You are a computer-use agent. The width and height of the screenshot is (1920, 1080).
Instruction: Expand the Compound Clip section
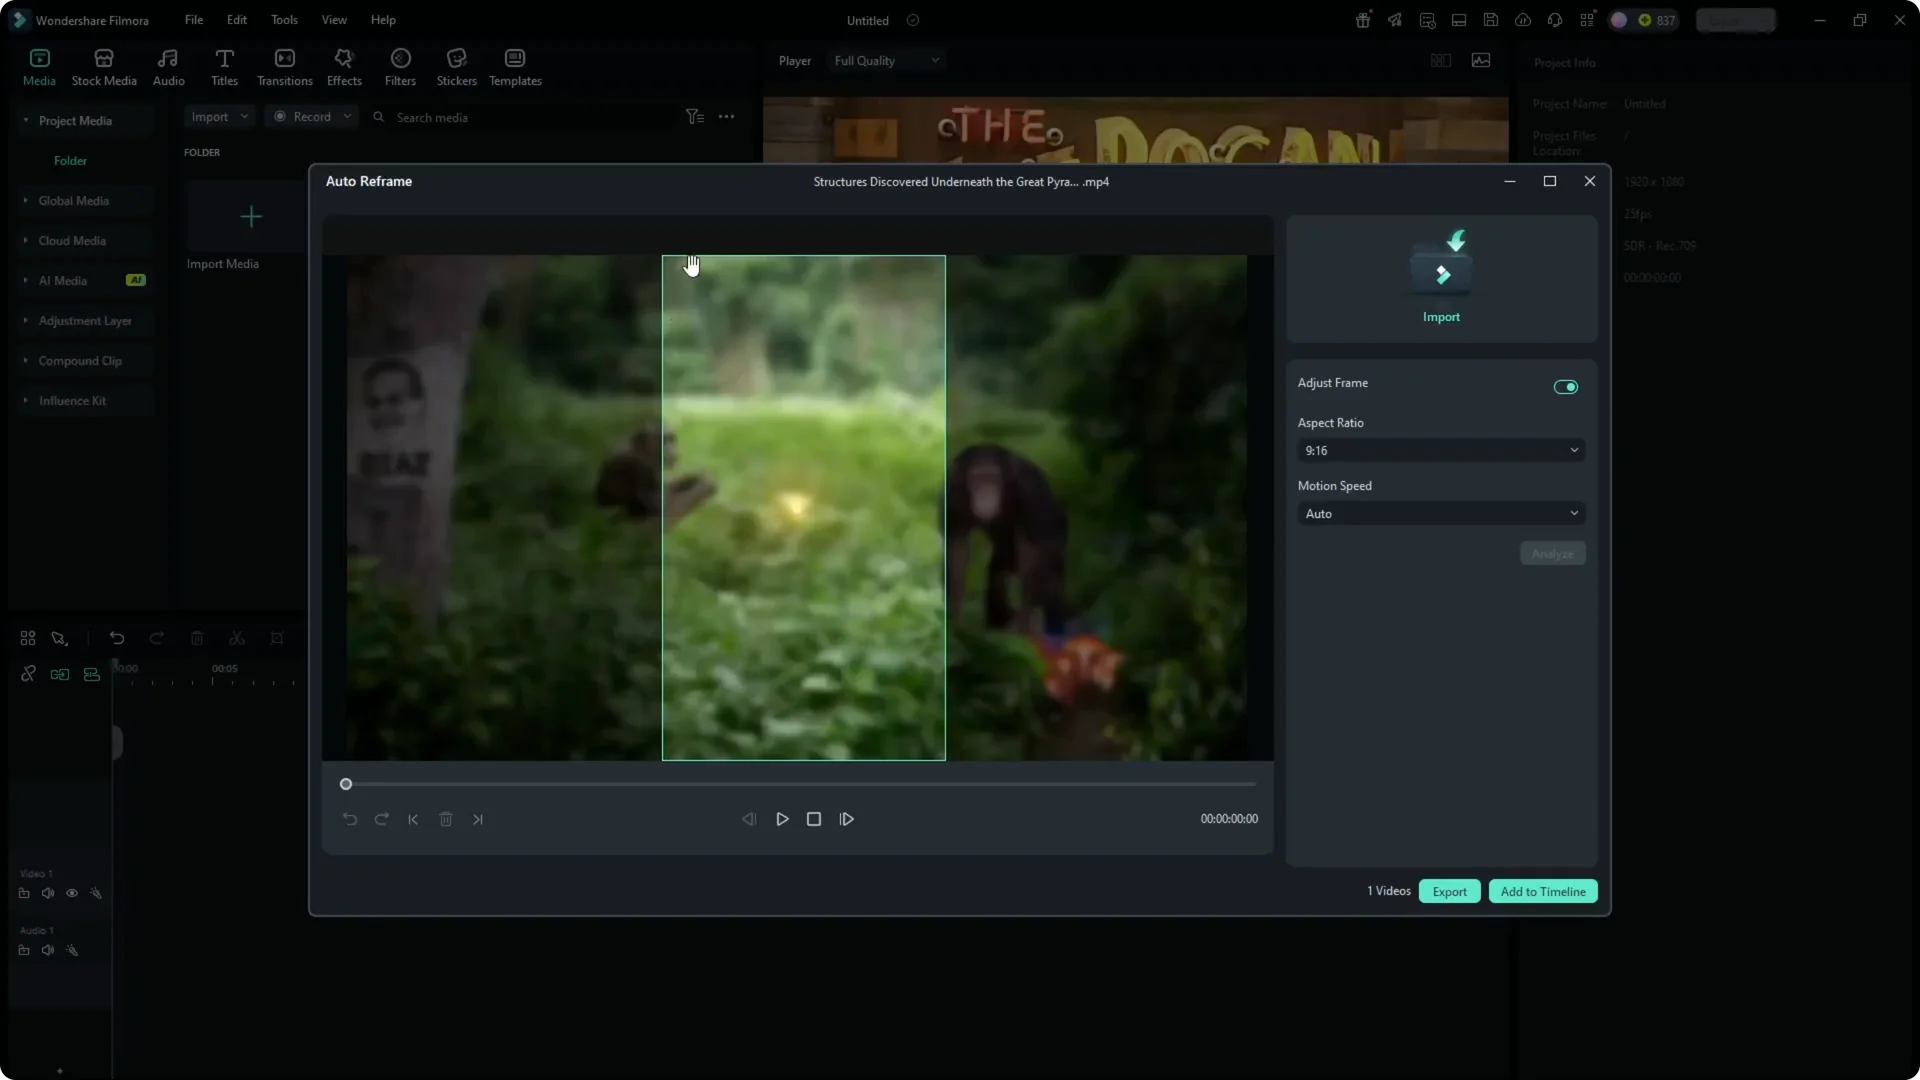click(81, 361)
